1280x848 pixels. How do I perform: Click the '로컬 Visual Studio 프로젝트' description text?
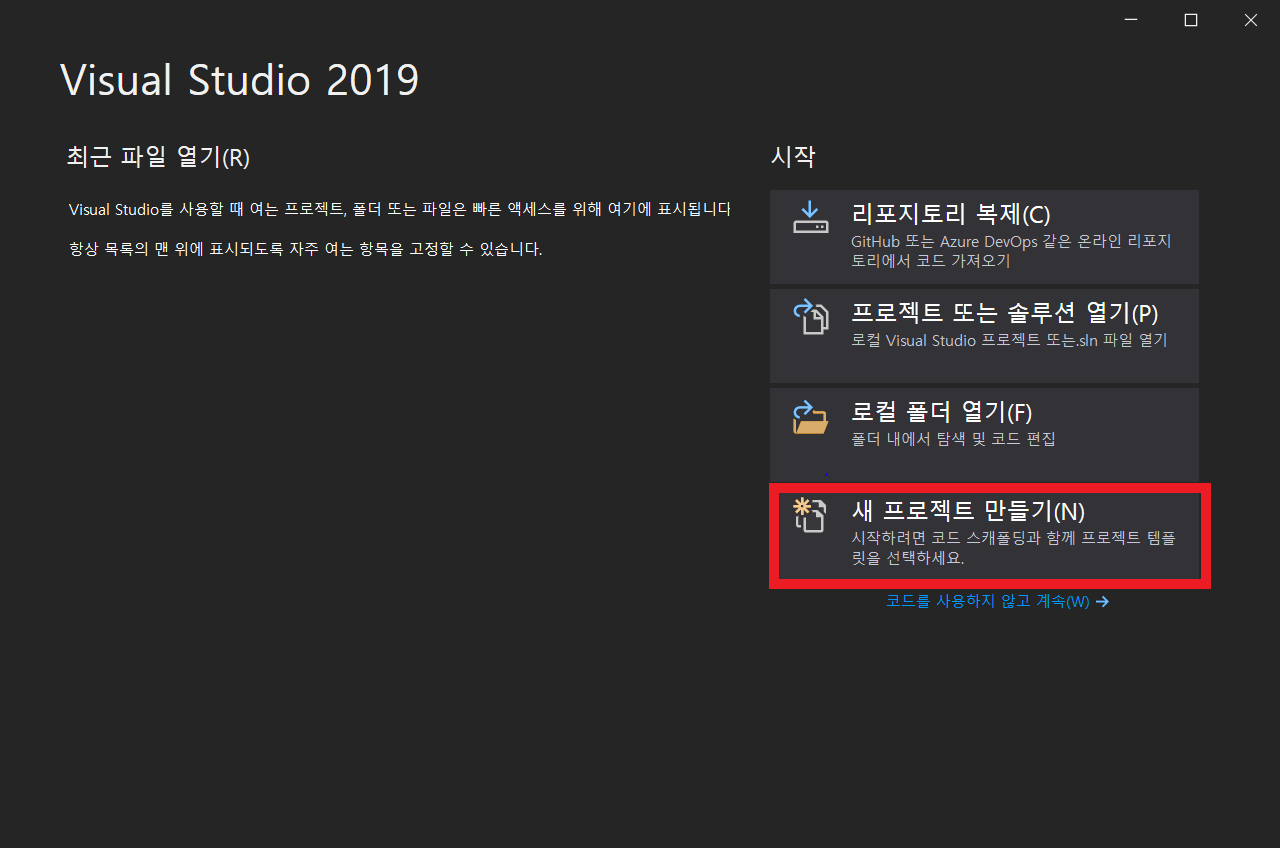click(x=1009, y=340)
